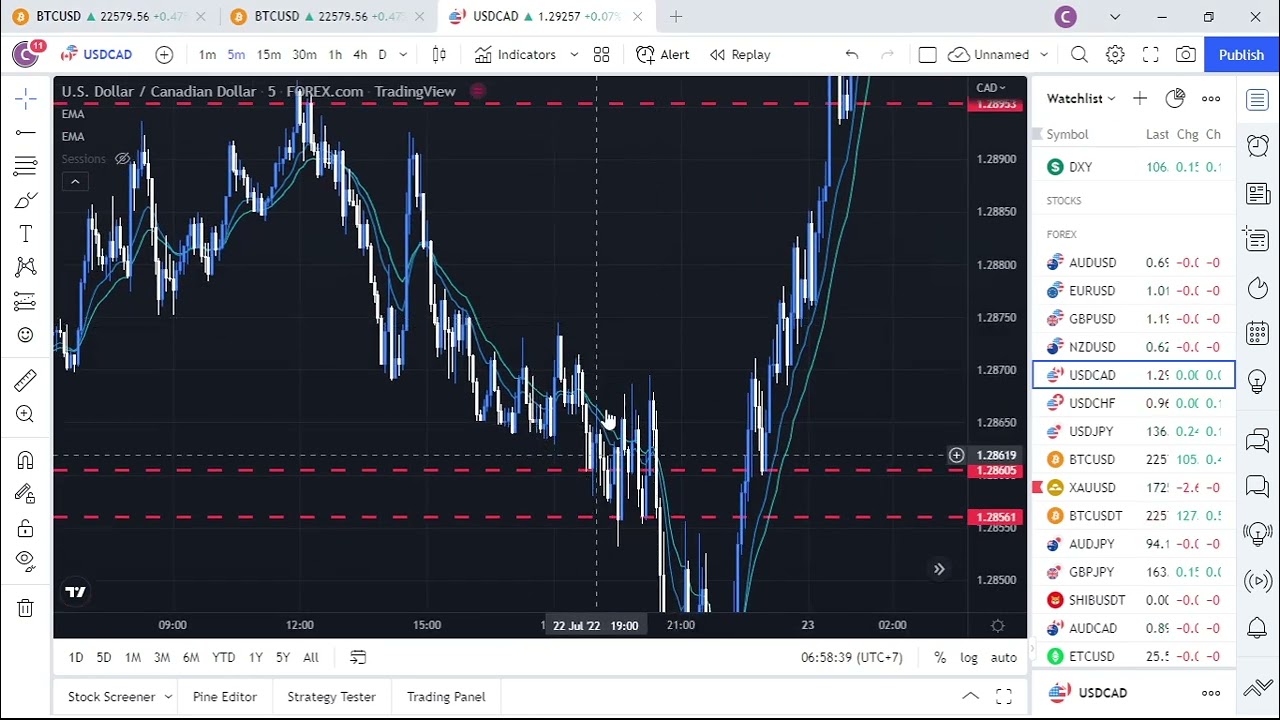
Task: Open the notifications bell panel
Action: [1258, 628]
